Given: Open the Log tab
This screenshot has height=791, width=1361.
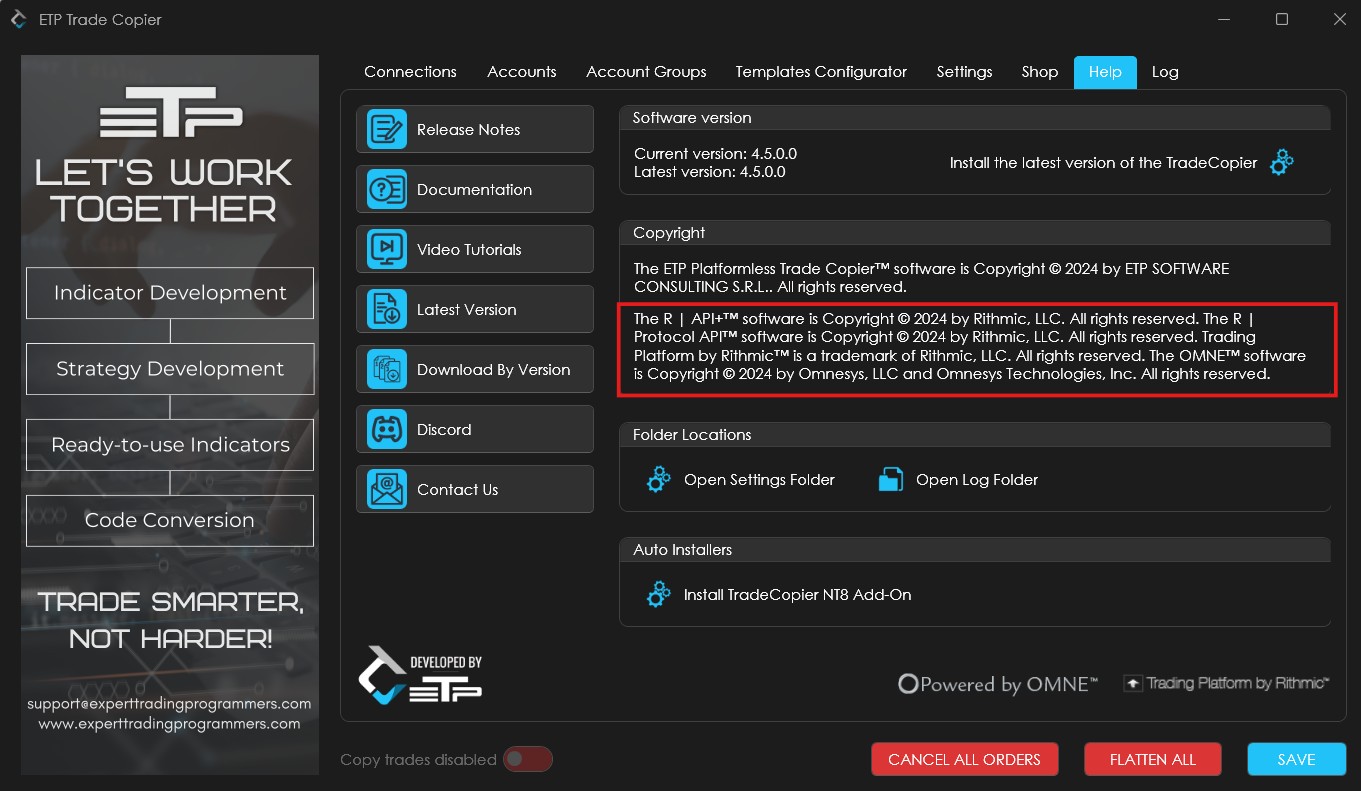Looking at the screenshot, I should click(x=1165, y=72).
